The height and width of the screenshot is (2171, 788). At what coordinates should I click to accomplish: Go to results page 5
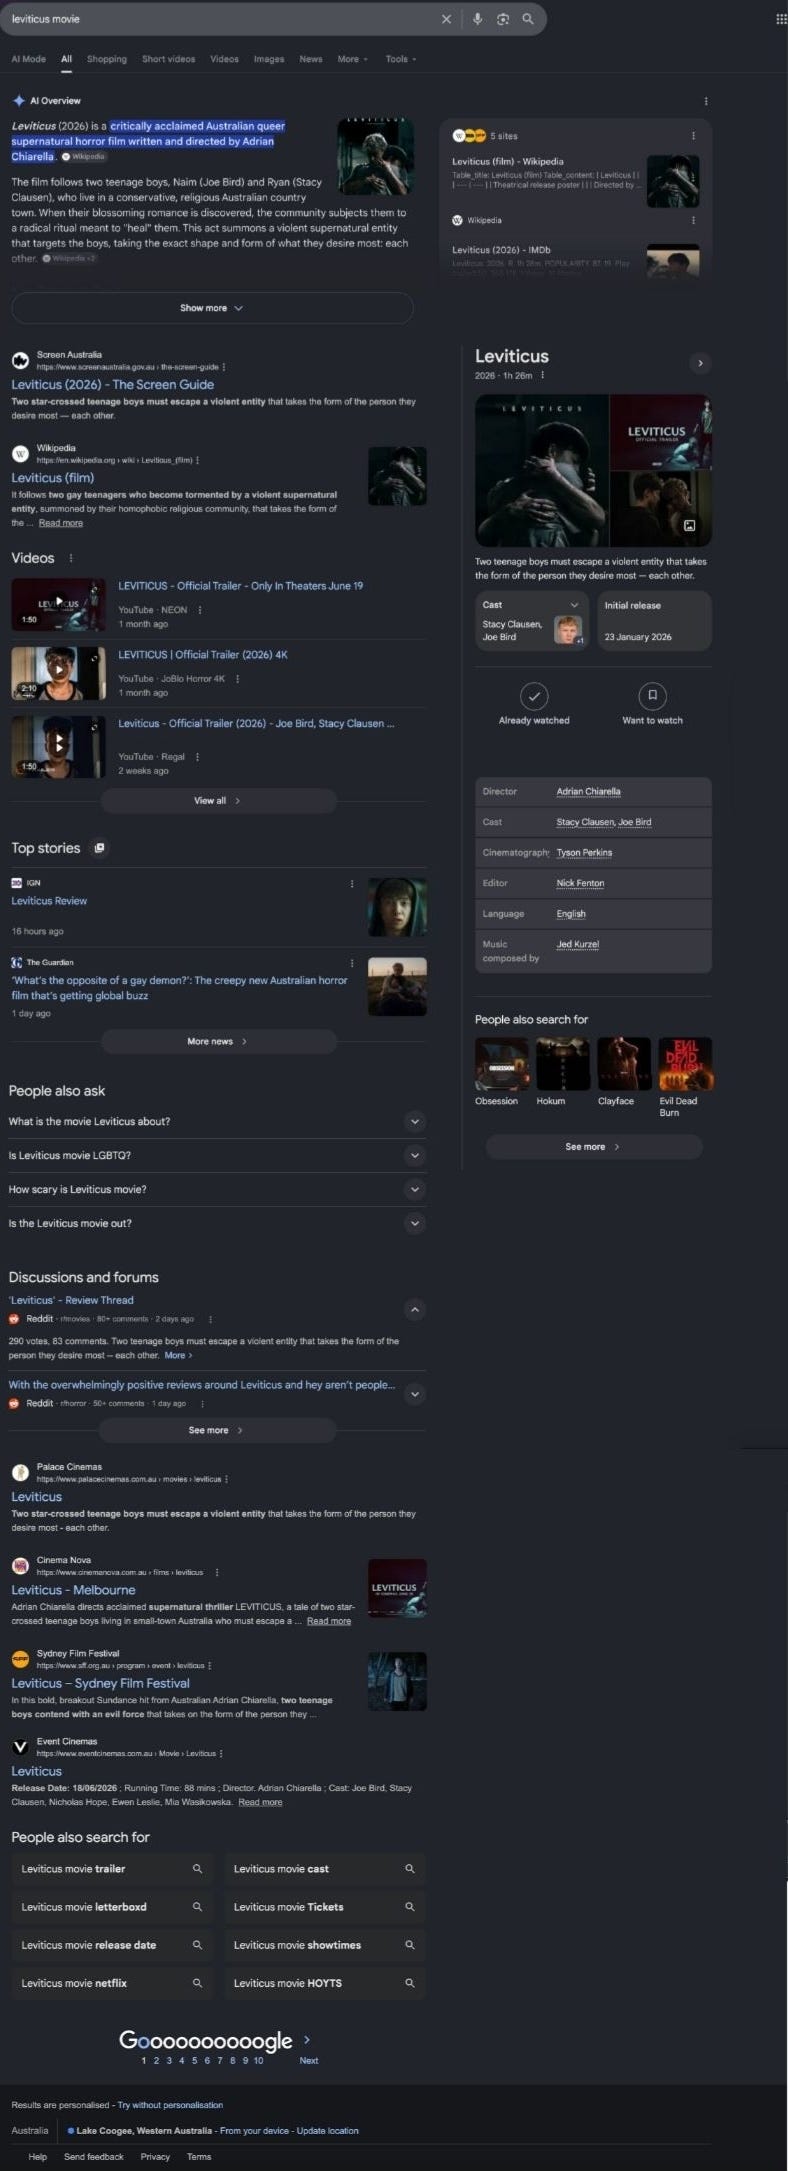194,2061
